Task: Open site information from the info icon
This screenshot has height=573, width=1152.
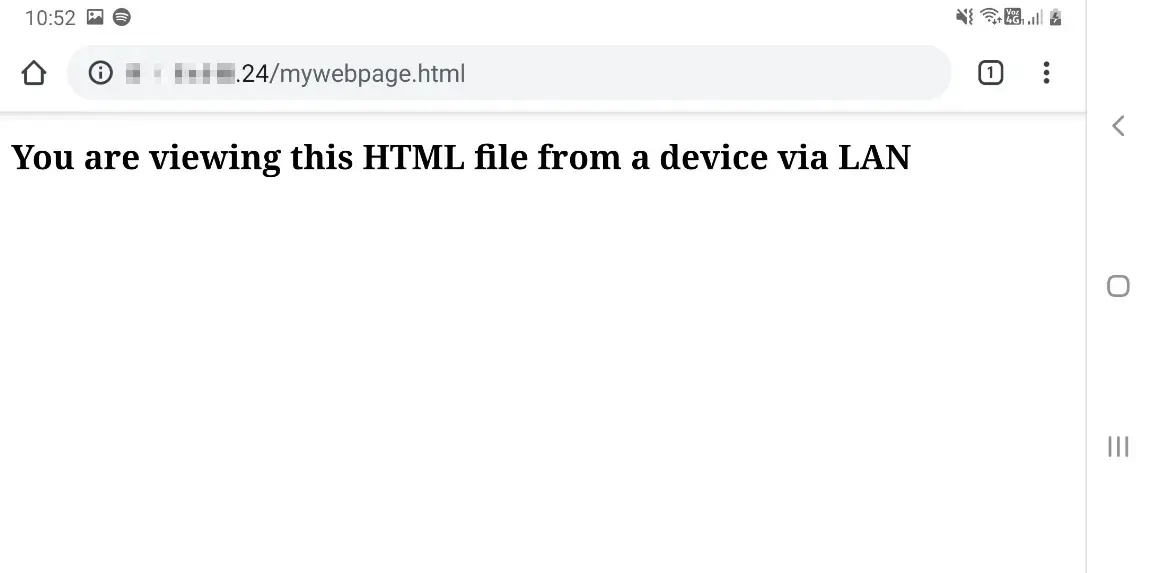Action: (x=100, y=73)
